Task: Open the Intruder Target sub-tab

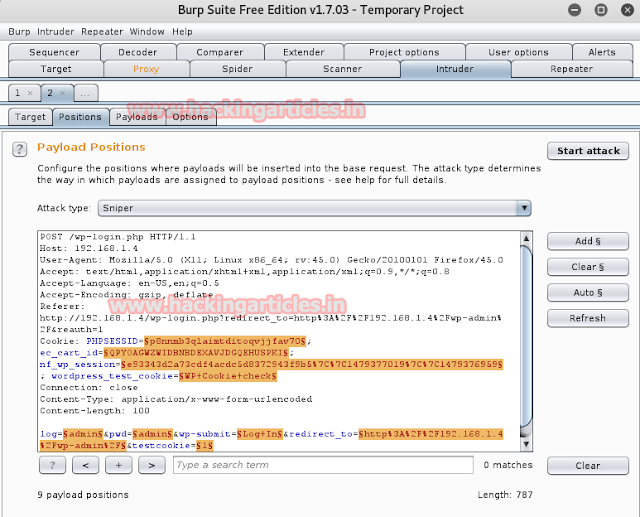Action: [30, 117]
